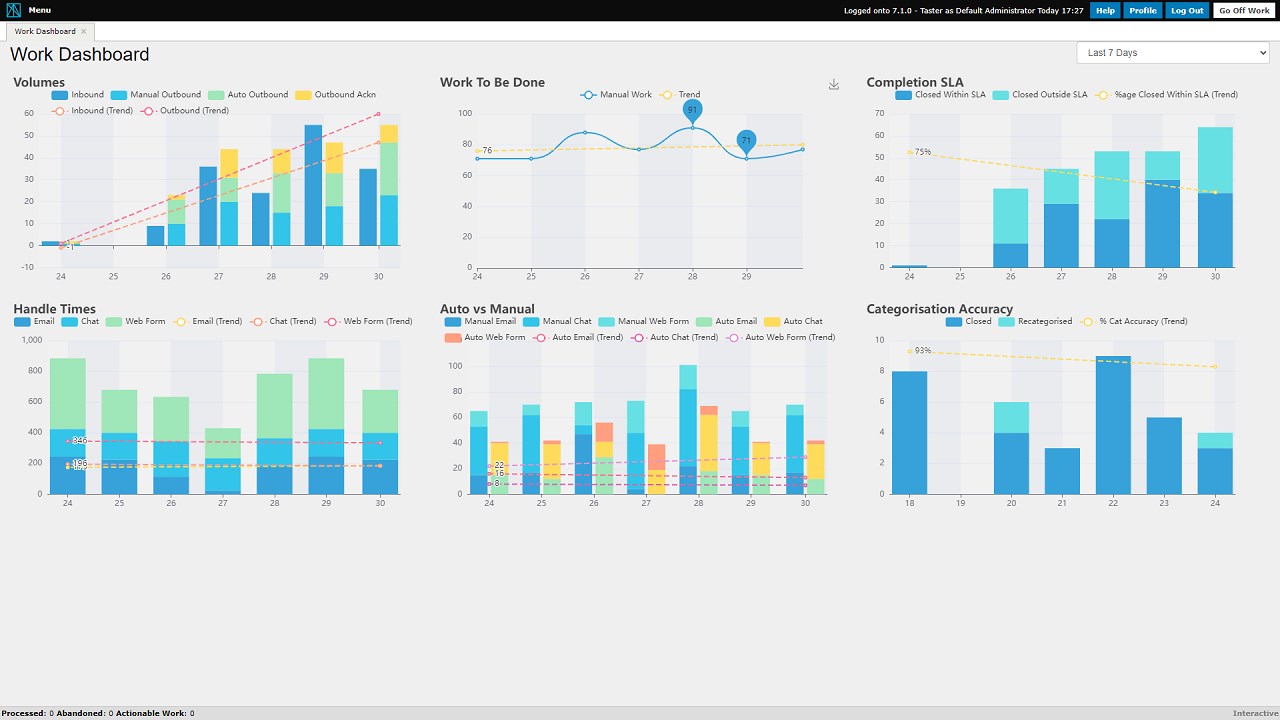Hide Closed Outside SLA series

1040,95
